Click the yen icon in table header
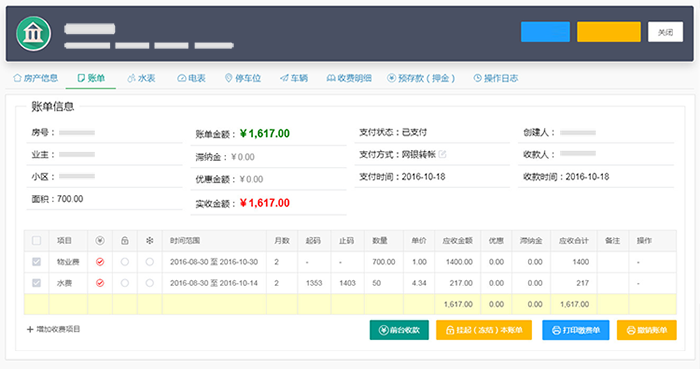 (100, 240)
